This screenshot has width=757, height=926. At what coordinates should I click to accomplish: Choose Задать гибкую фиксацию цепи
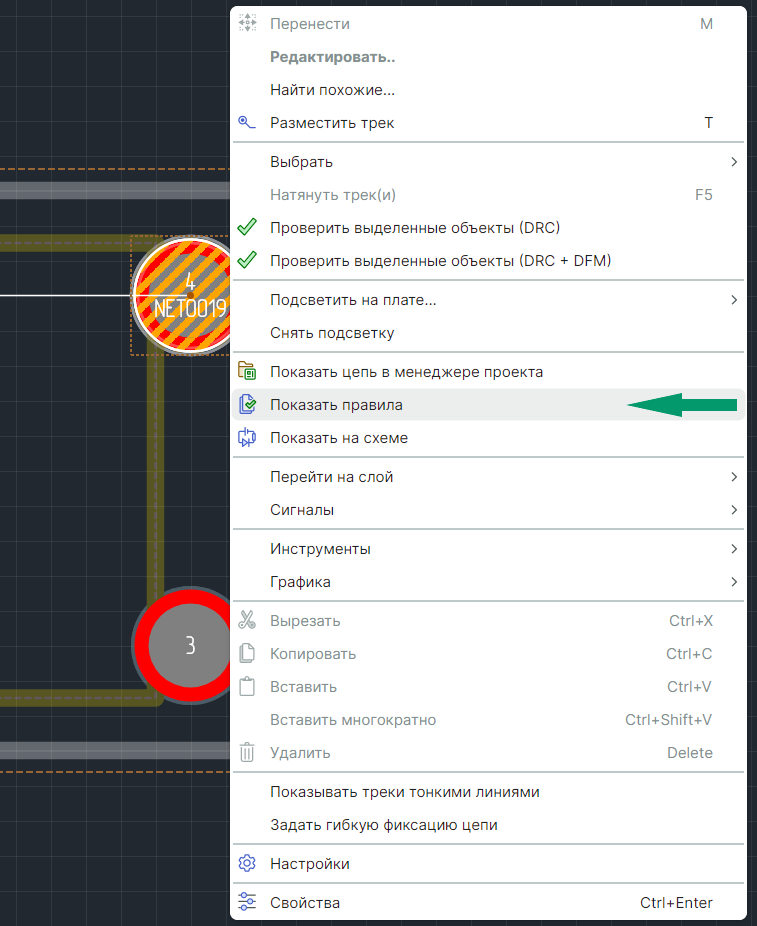pyautogui.click(x=488, y=824)
